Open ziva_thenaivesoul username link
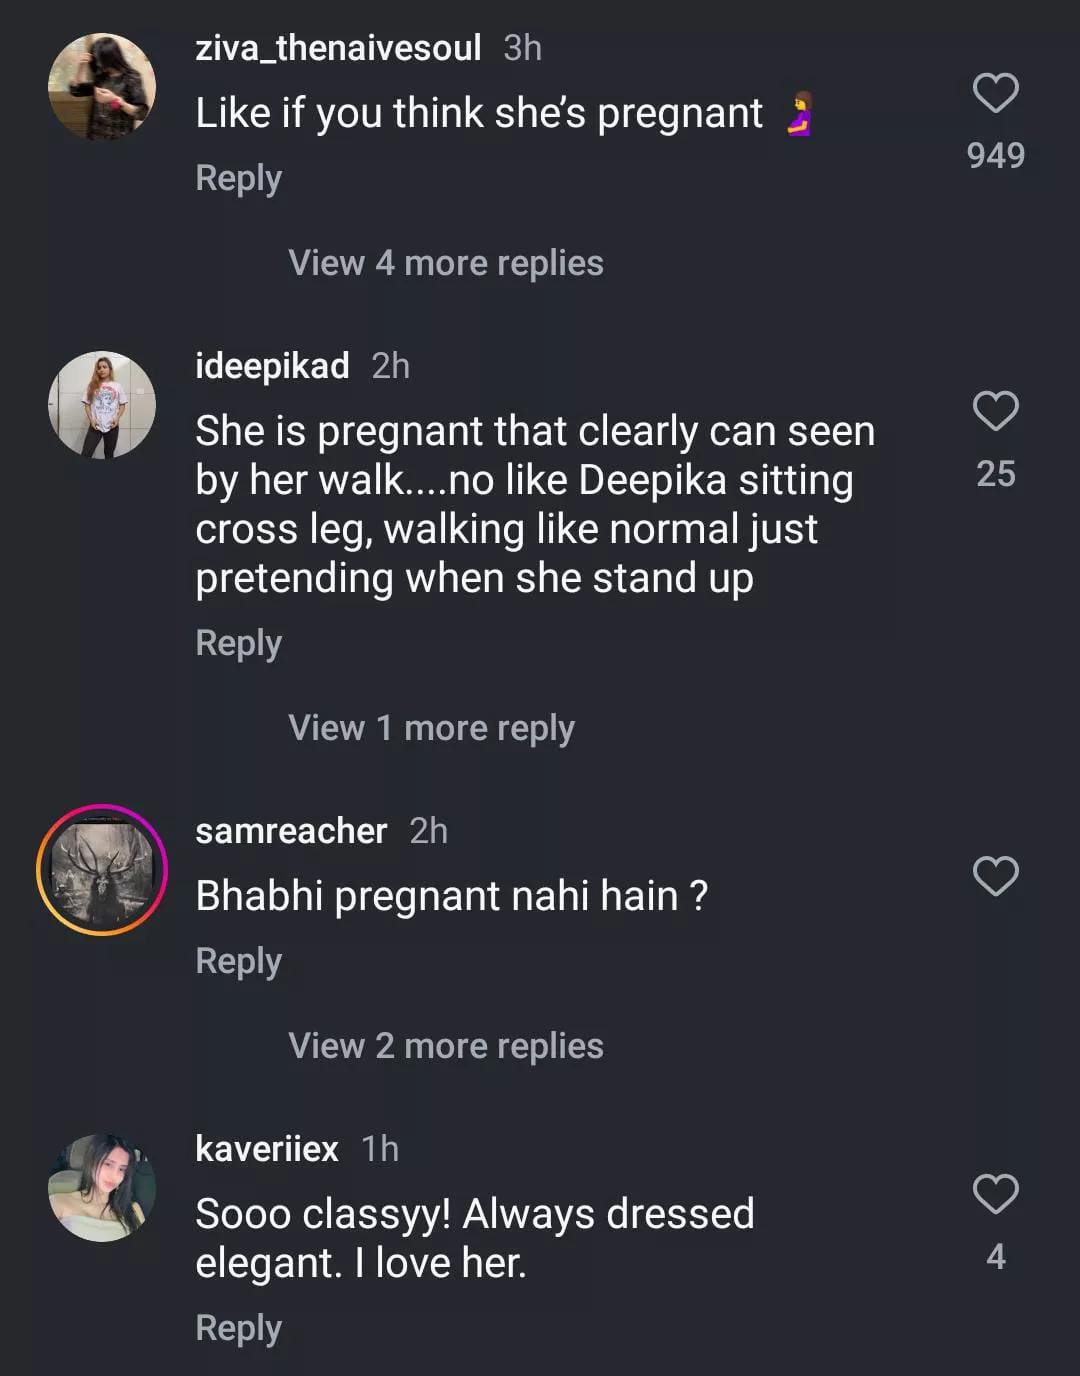 click(x=338, y=48)
